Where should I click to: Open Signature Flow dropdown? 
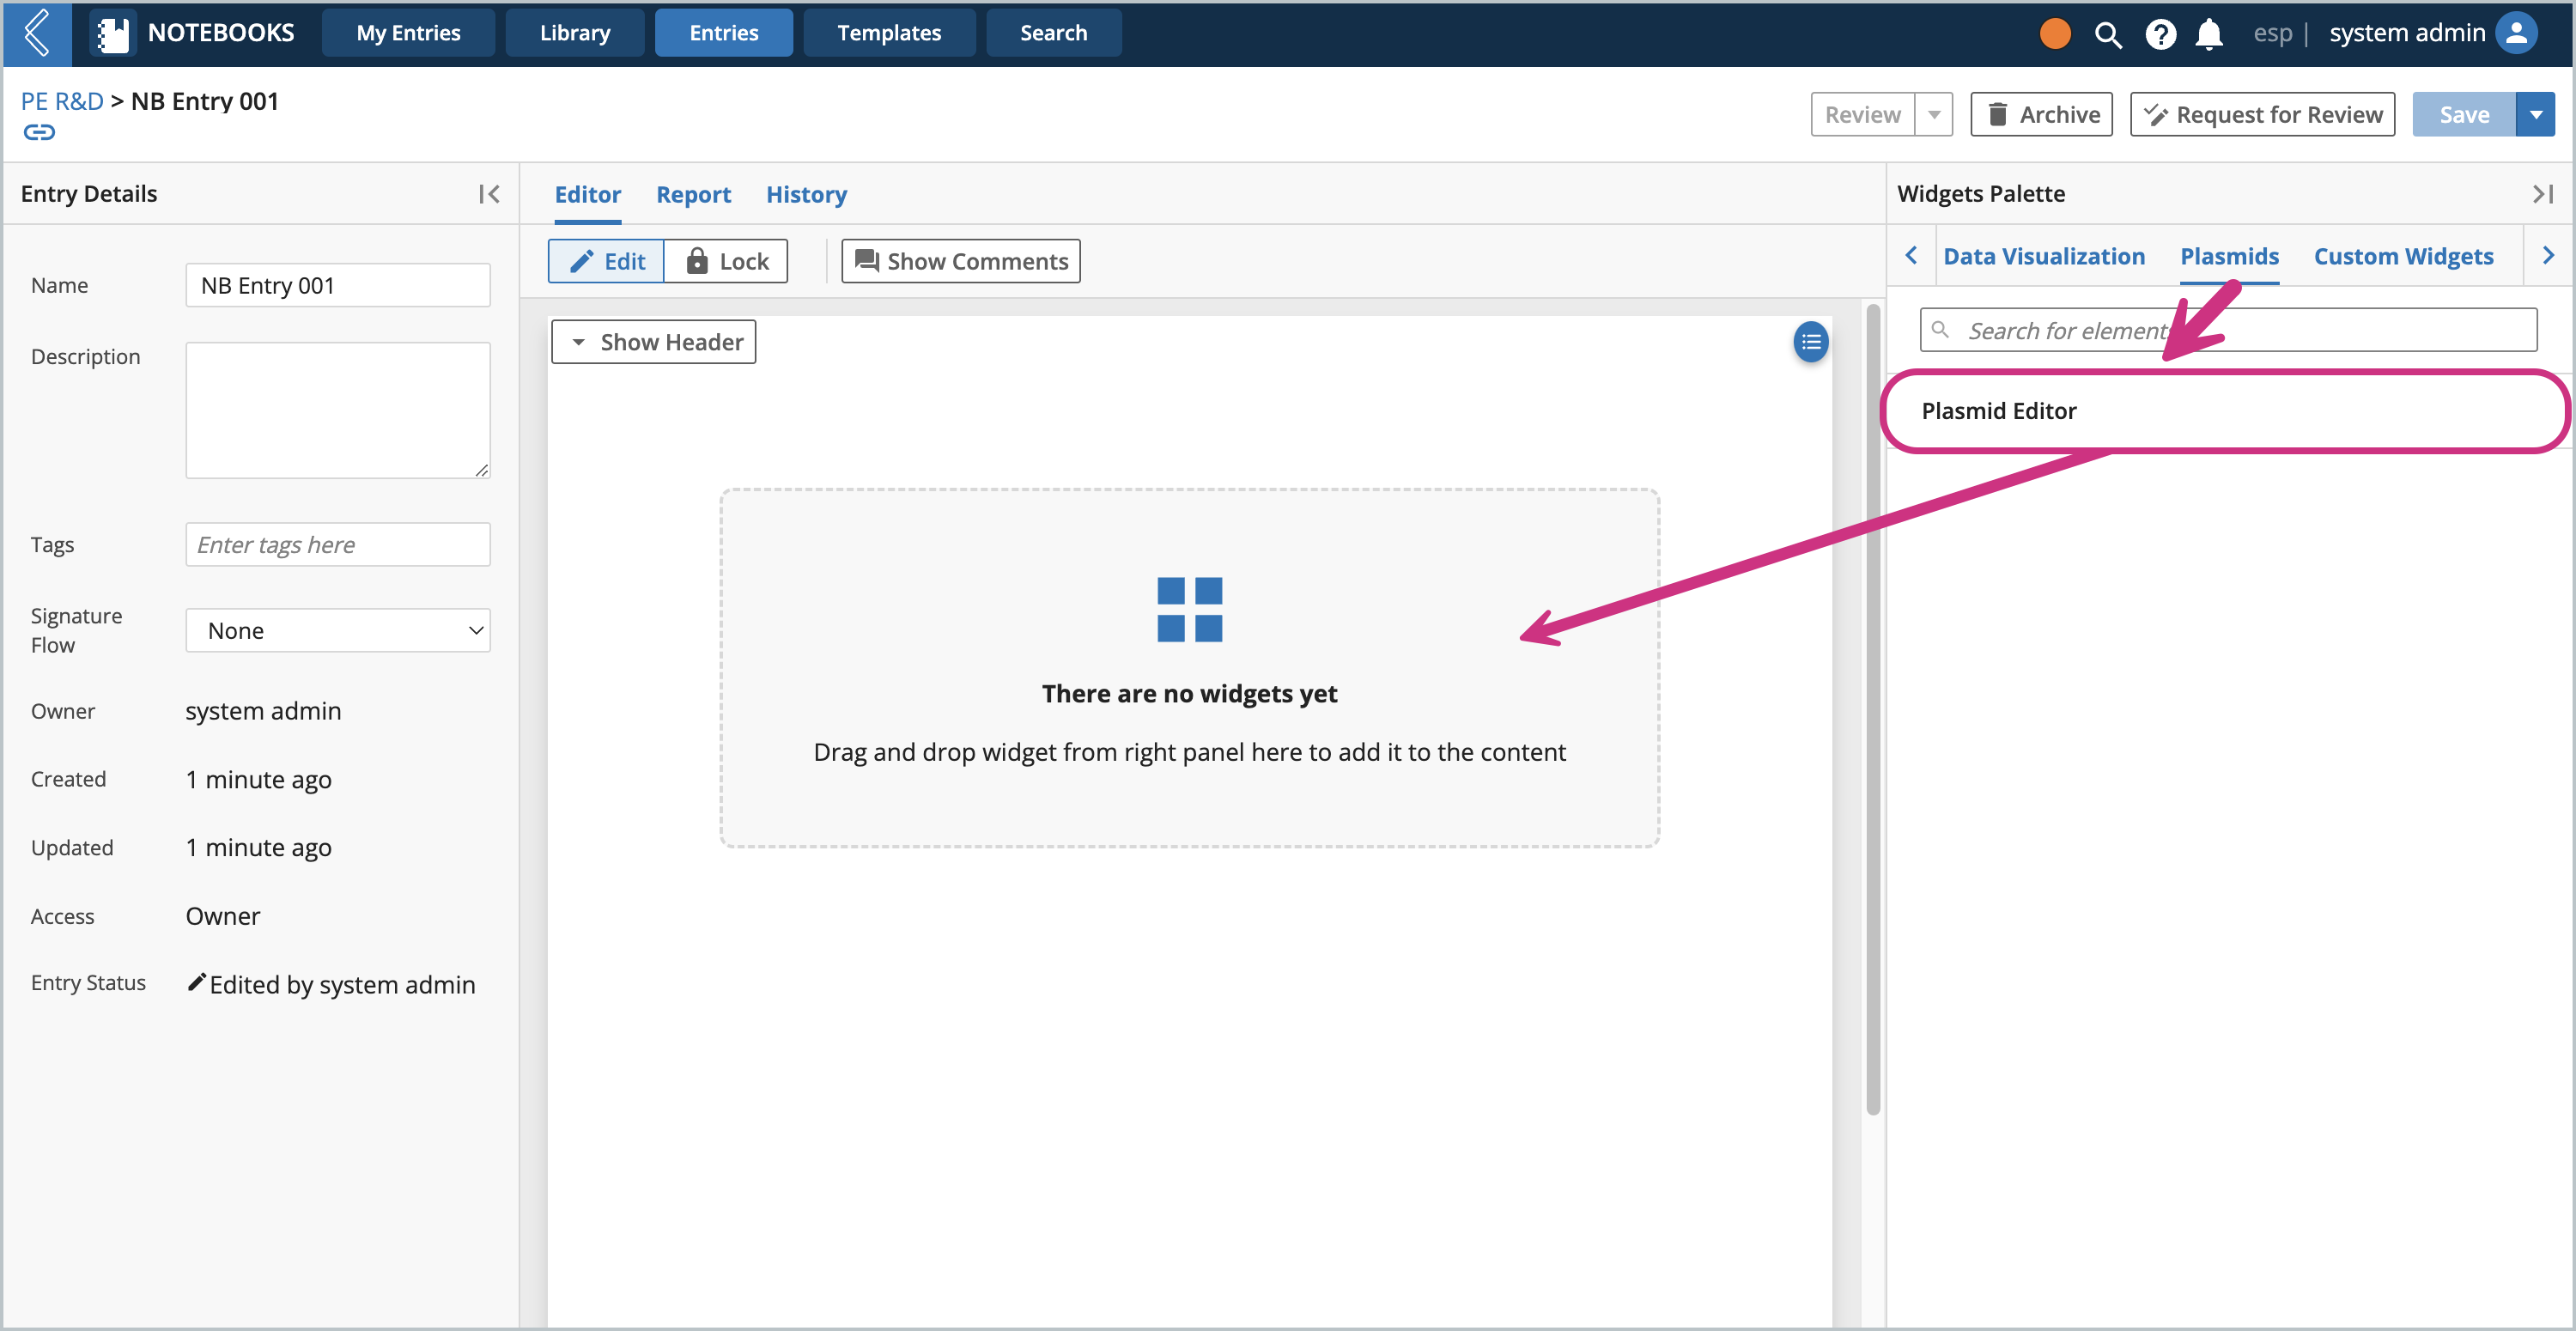[338, 631]
